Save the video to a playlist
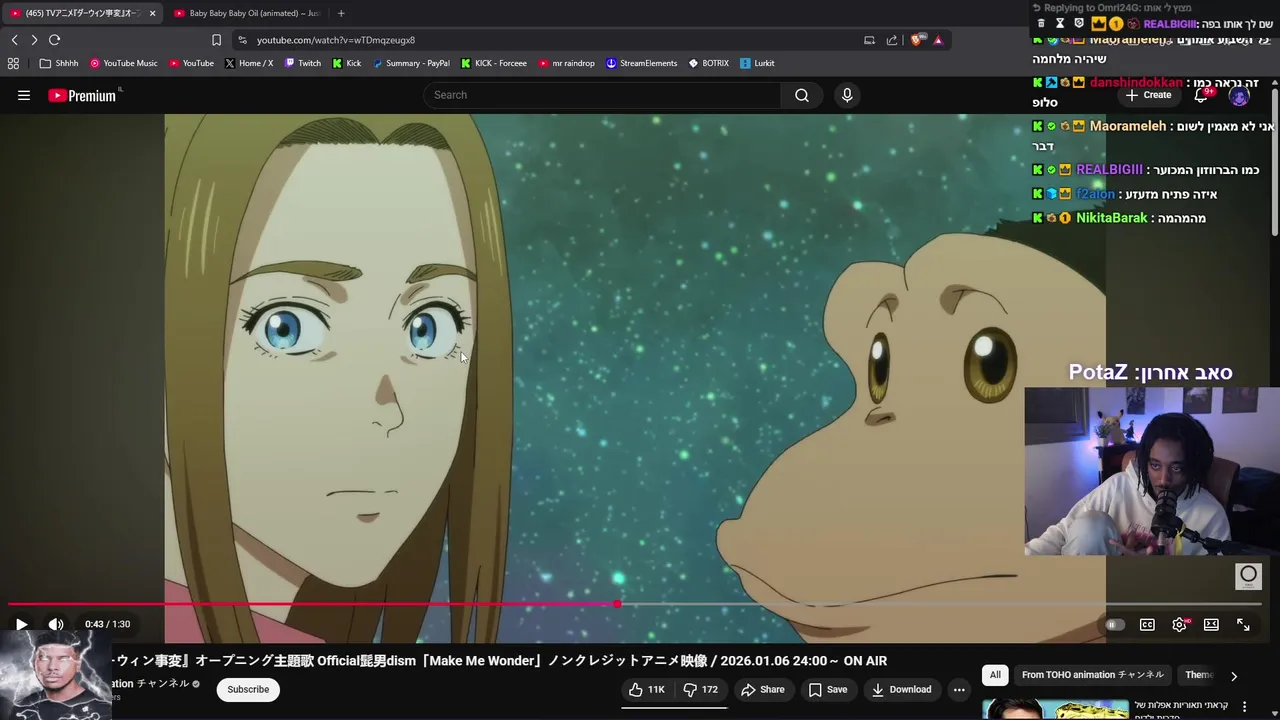The width and height of the screenshot is (1280, 720). pyautogui.click(x=828, y=689)
